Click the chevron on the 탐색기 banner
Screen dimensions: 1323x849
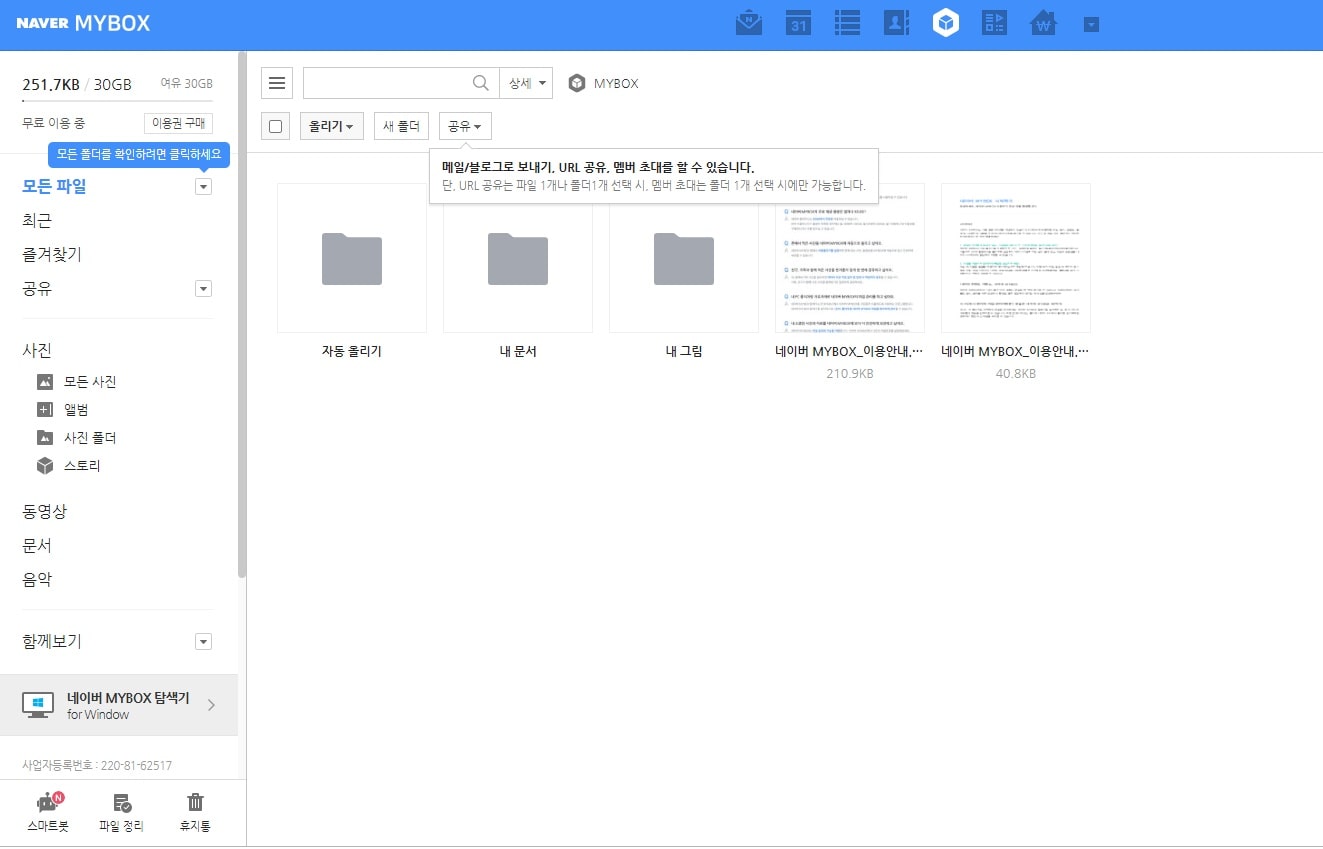[211, 705]
